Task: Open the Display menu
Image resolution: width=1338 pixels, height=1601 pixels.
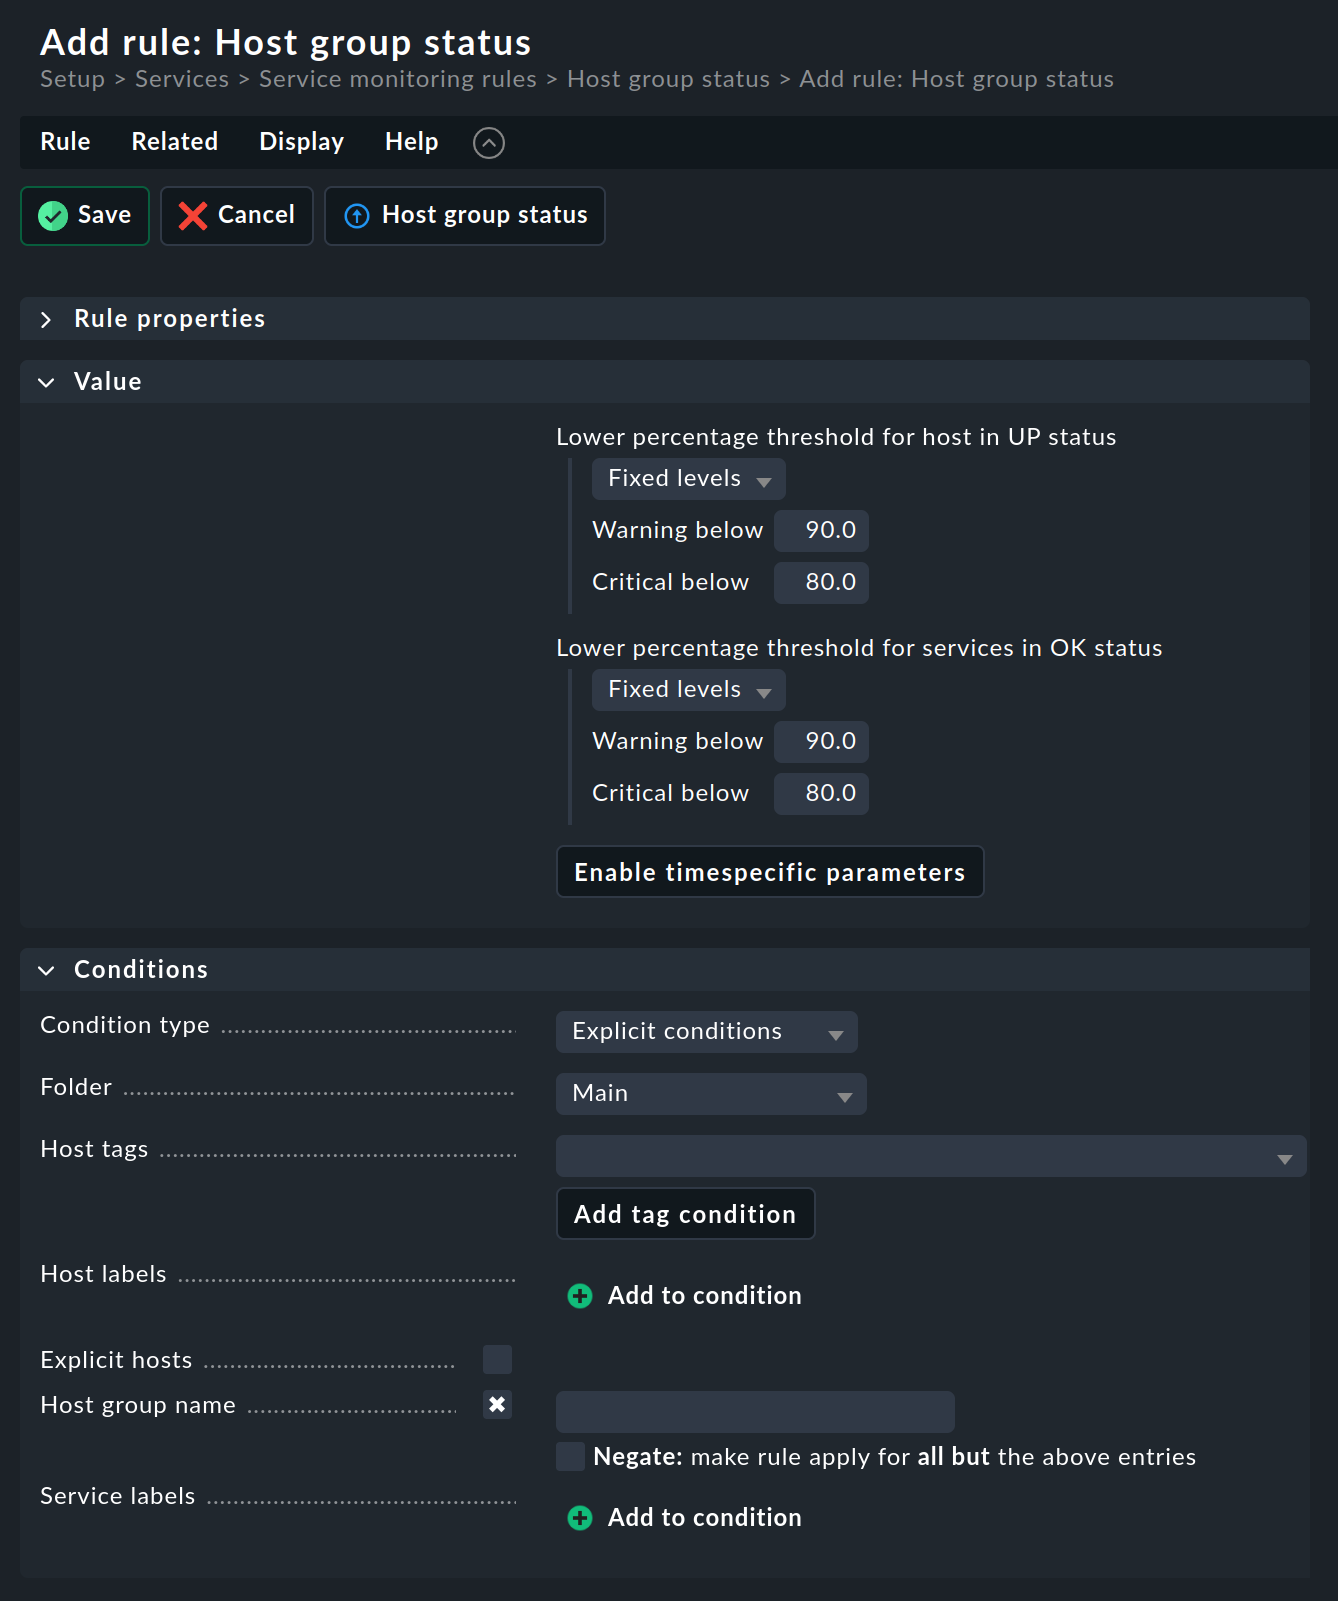Action: point(301,142)
